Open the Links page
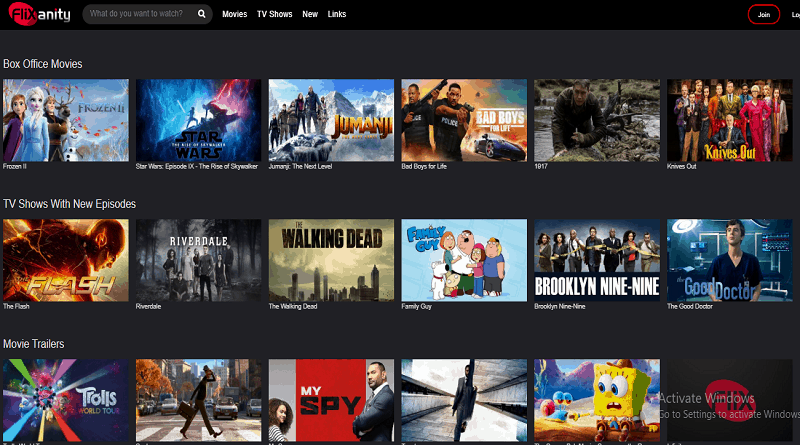 tap(336, 15)
